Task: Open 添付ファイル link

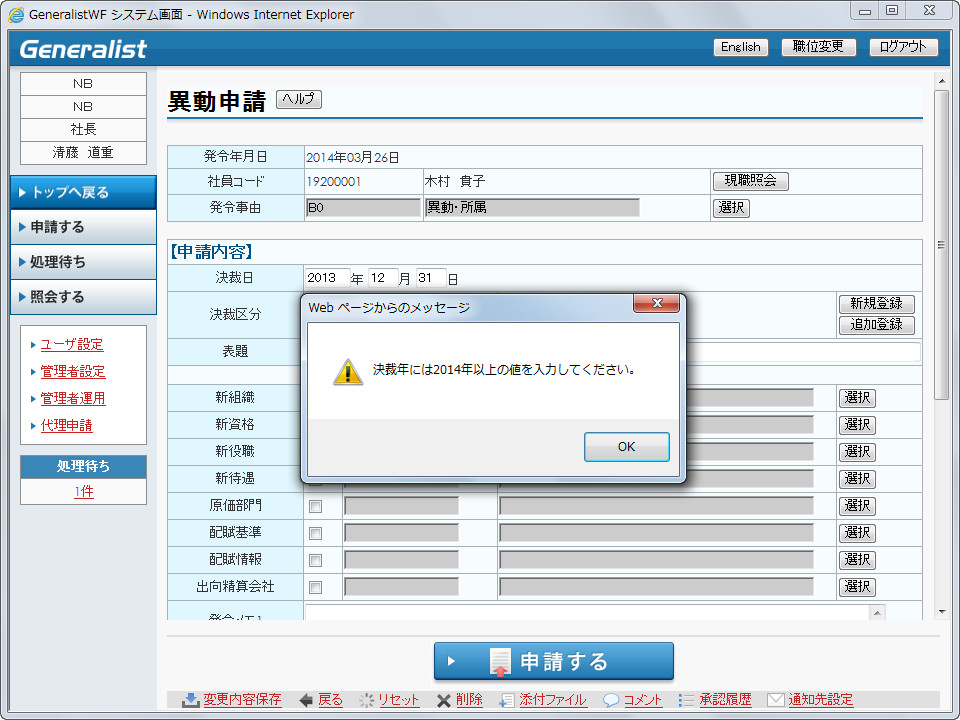Action: [x=553, y=700]
